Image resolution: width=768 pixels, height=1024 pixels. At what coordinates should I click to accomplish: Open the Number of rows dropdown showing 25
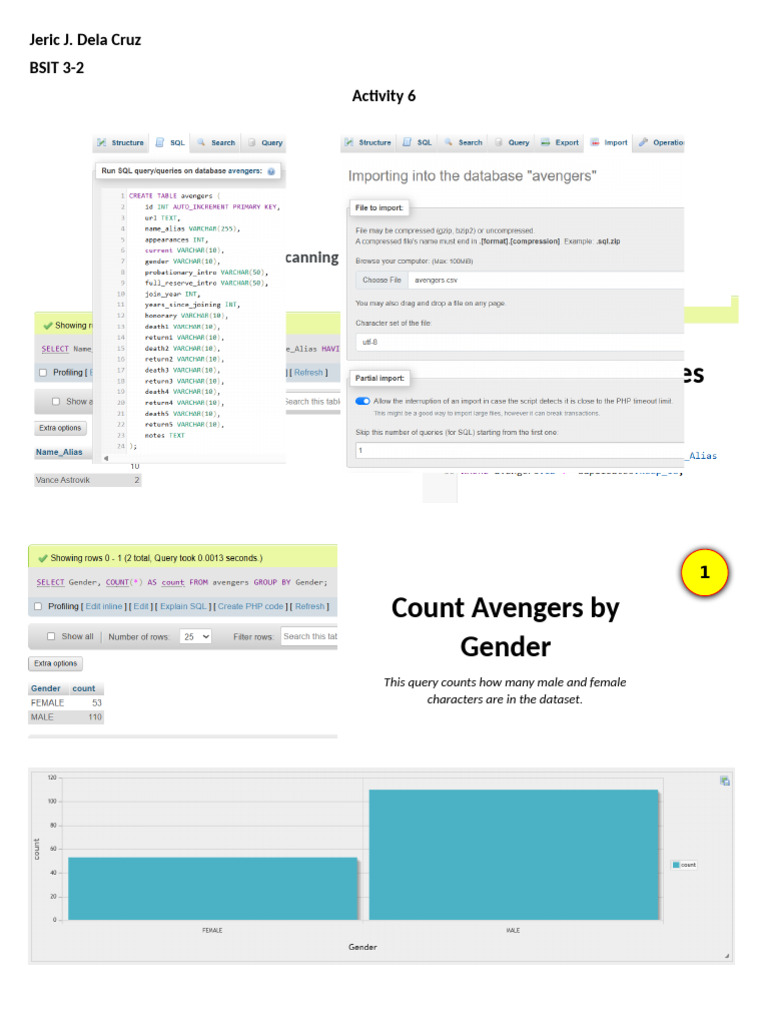tap(196, 636)
